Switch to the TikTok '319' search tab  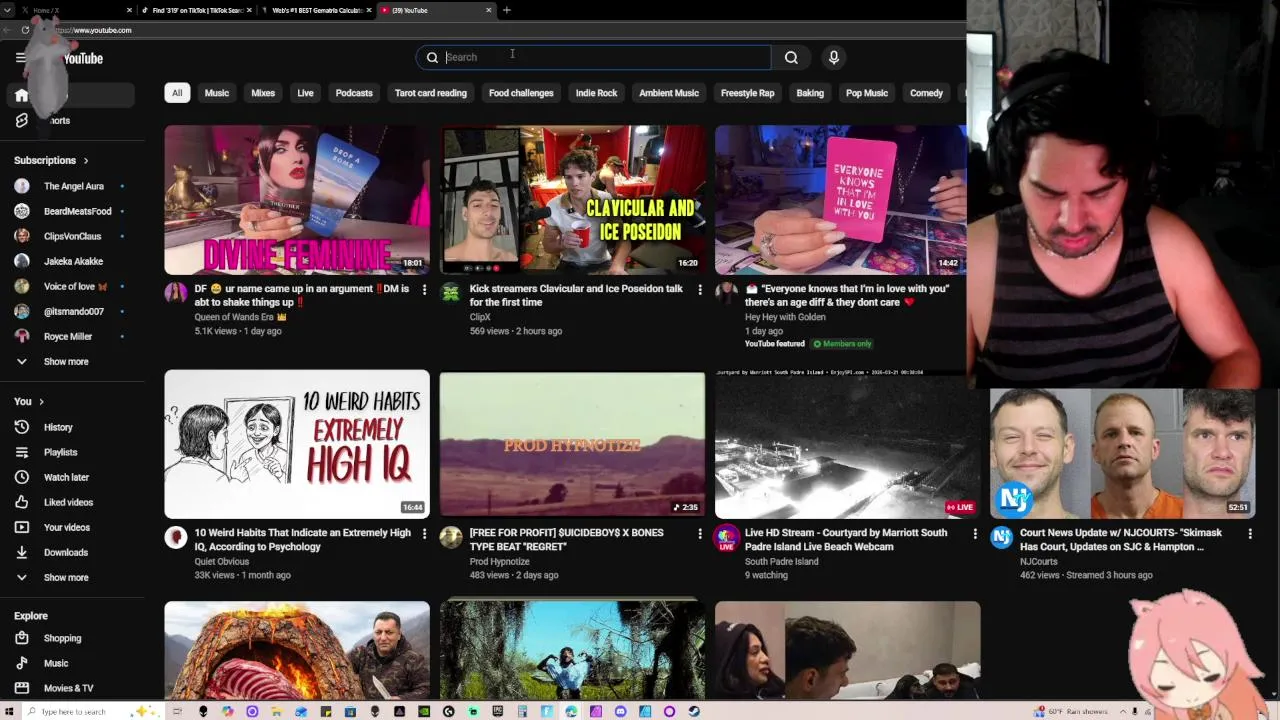pyautogui.click(x=197, y=10)
